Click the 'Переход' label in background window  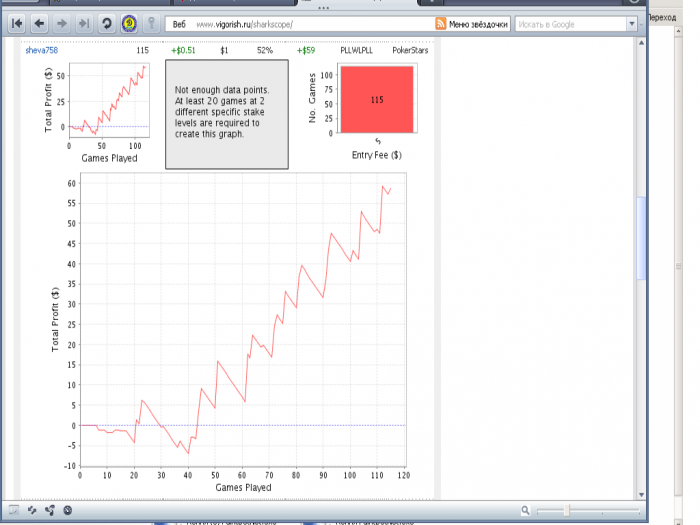662,17
